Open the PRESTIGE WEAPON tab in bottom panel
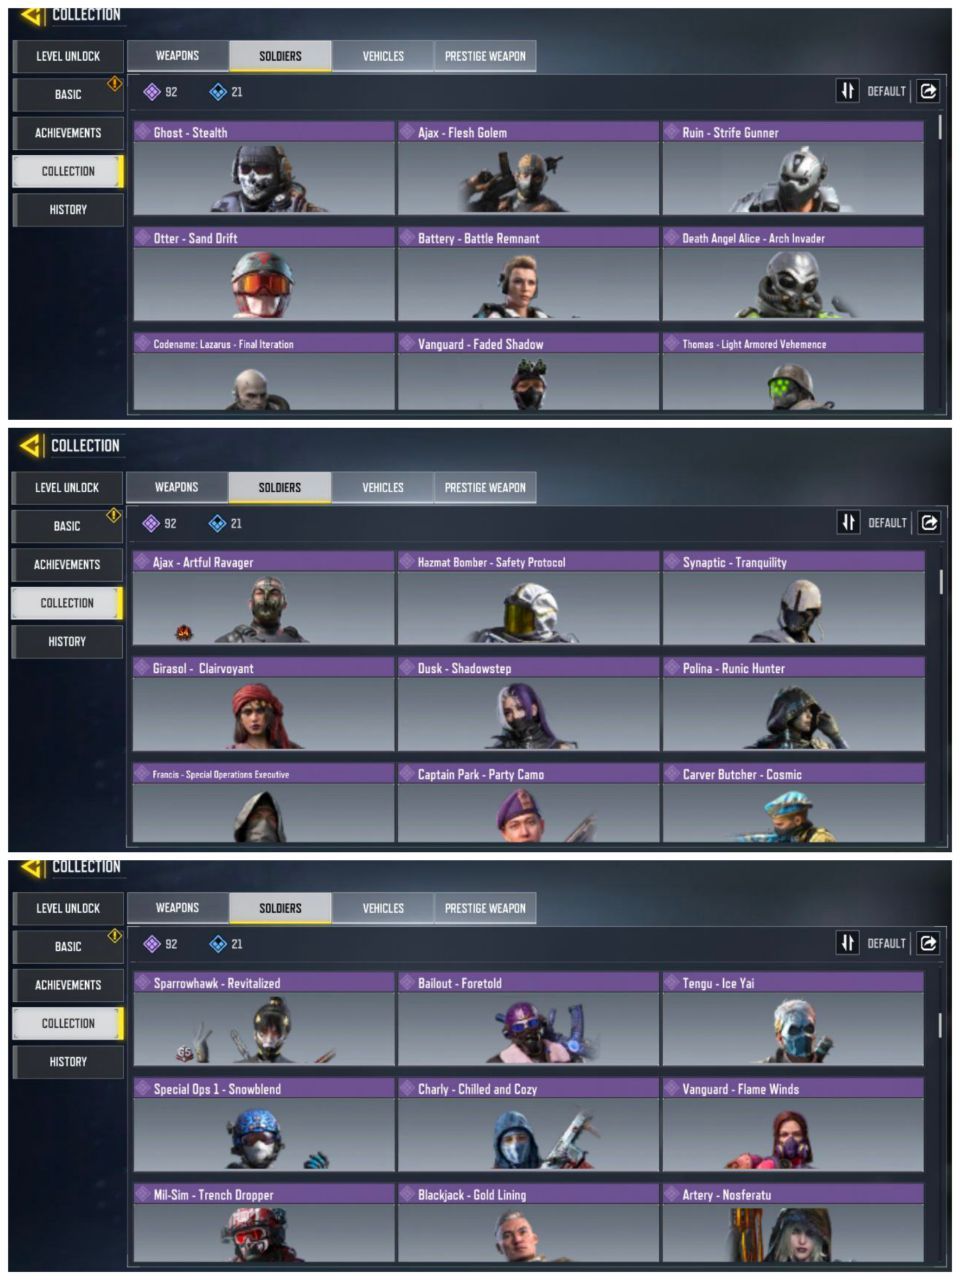 tap(485, 908)
